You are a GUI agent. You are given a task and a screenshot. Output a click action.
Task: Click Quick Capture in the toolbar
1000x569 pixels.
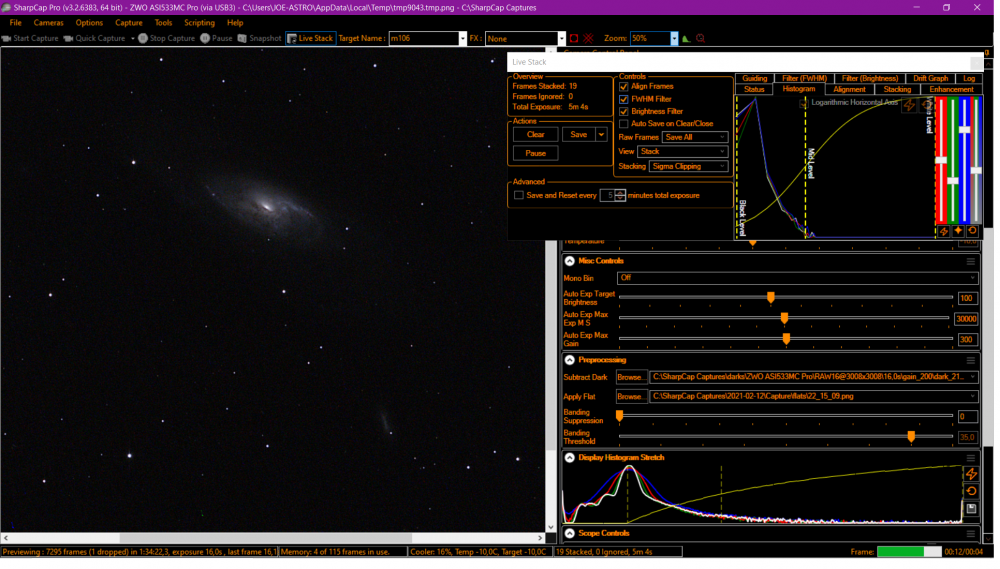click(x=94, y=38)
